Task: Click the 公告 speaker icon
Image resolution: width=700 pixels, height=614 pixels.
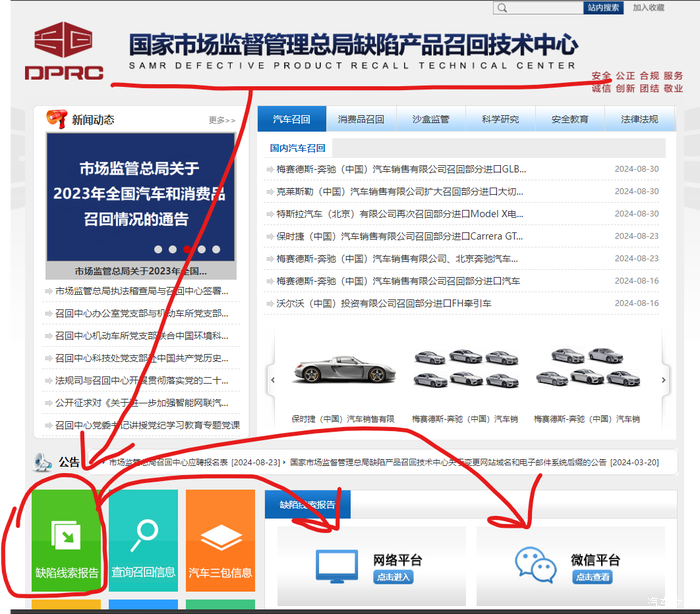Action: [43, 462]
